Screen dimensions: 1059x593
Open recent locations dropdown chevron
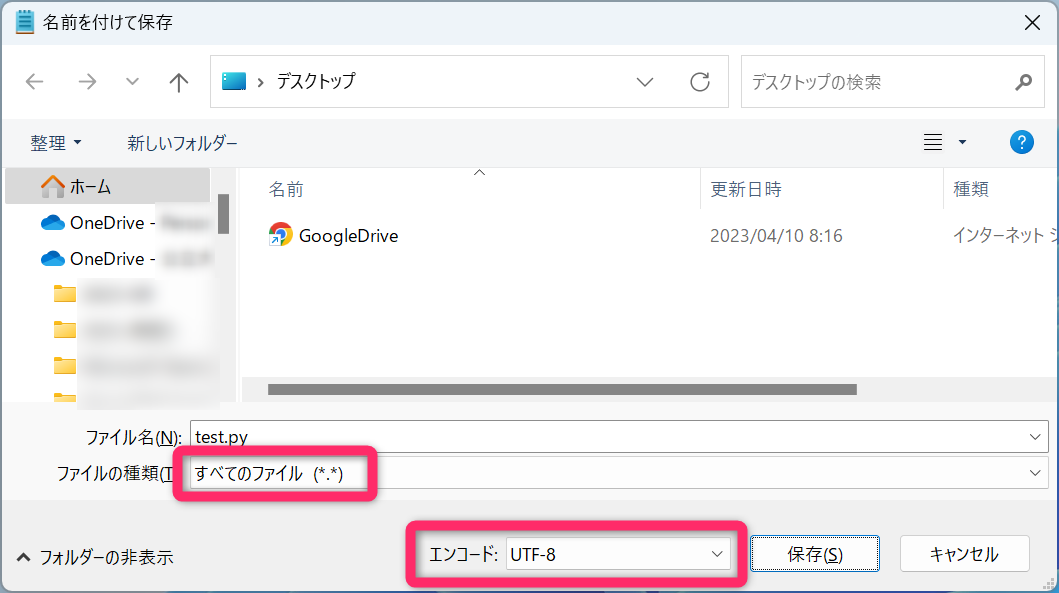coord(132,82)
